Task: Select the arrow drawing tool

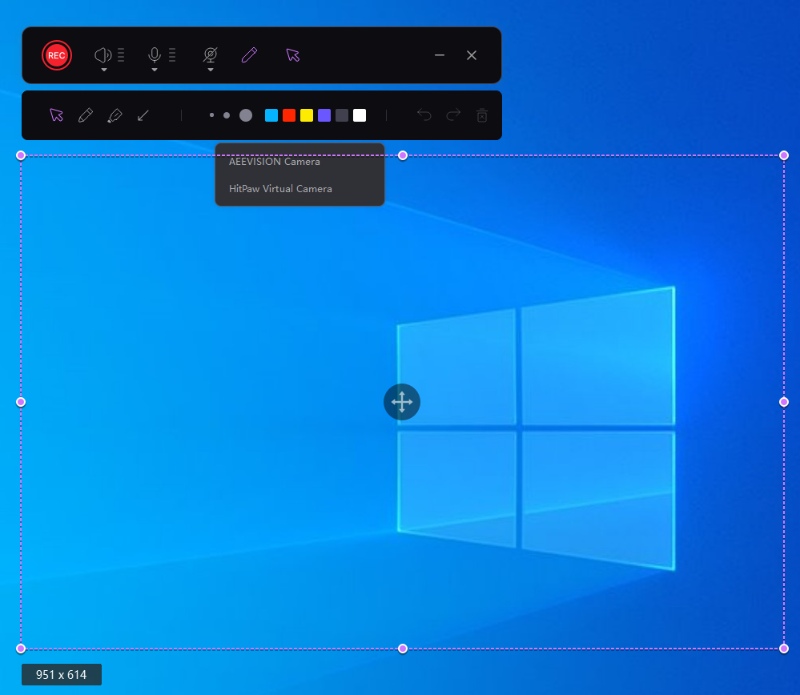Action: [x=143, y=115]
